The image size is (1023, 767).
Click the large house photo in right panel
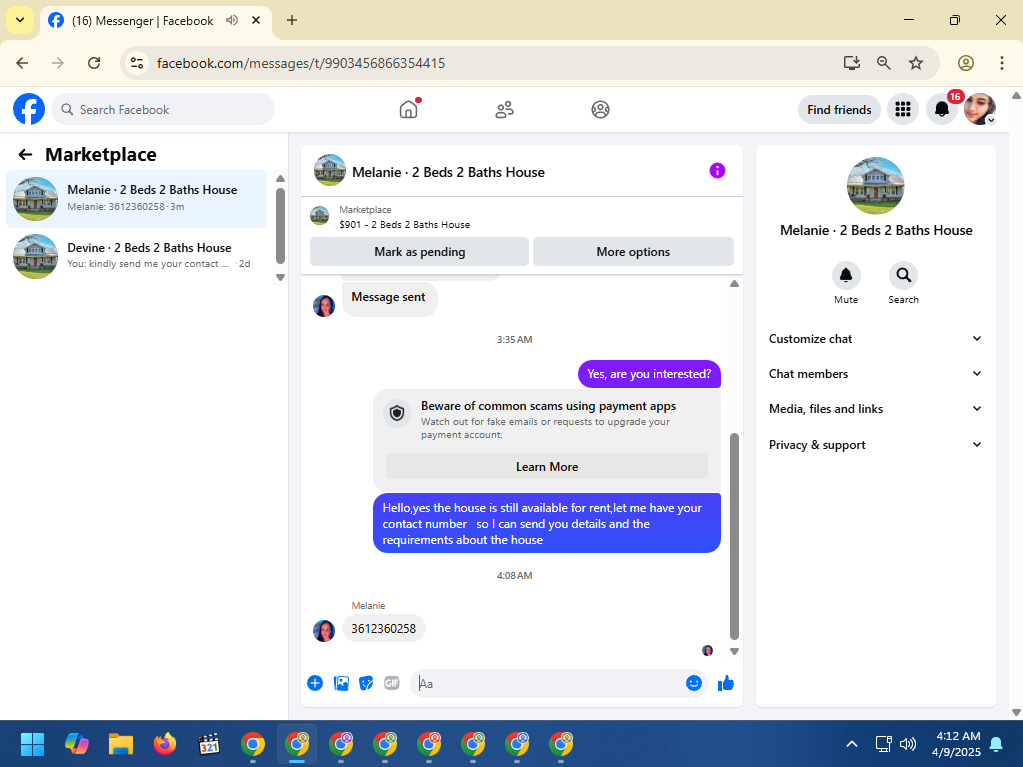[876, 186]
